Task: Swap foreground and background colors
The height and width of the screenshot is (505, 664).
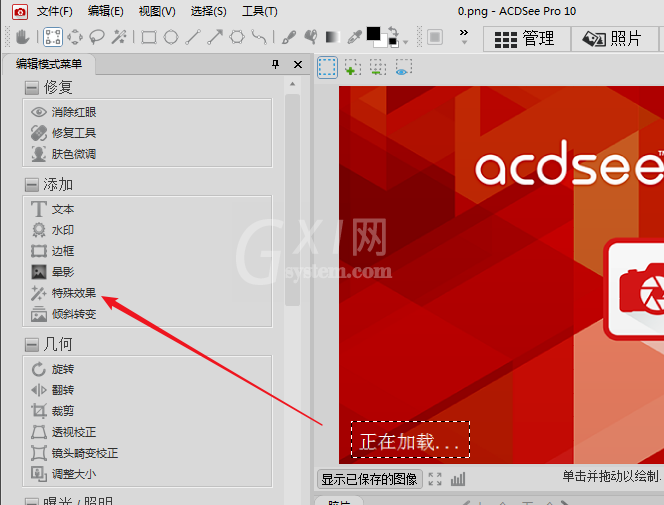Action: point(393,31)
